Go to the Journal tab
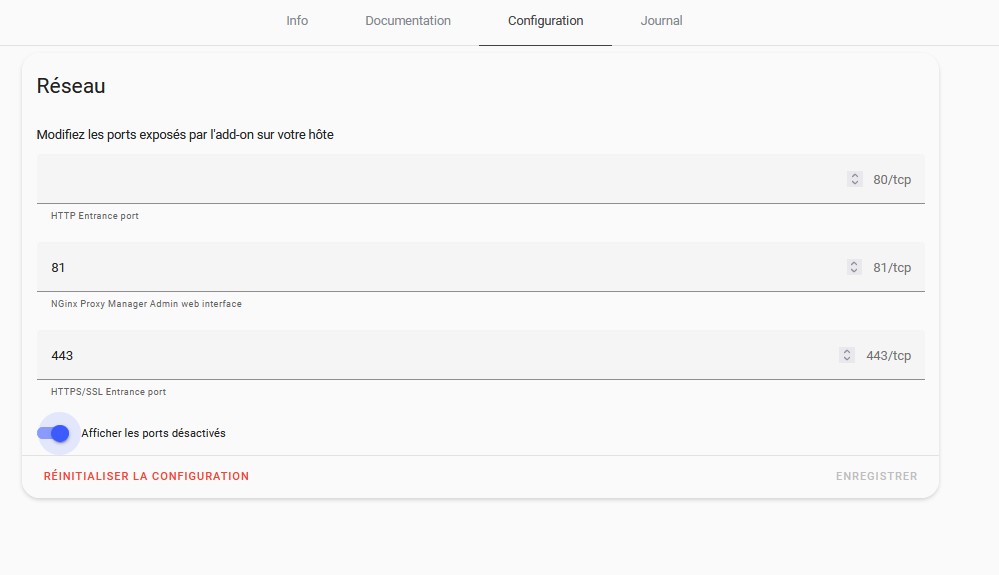The width and height of the screenshot is (999, 575). [661, 21]
